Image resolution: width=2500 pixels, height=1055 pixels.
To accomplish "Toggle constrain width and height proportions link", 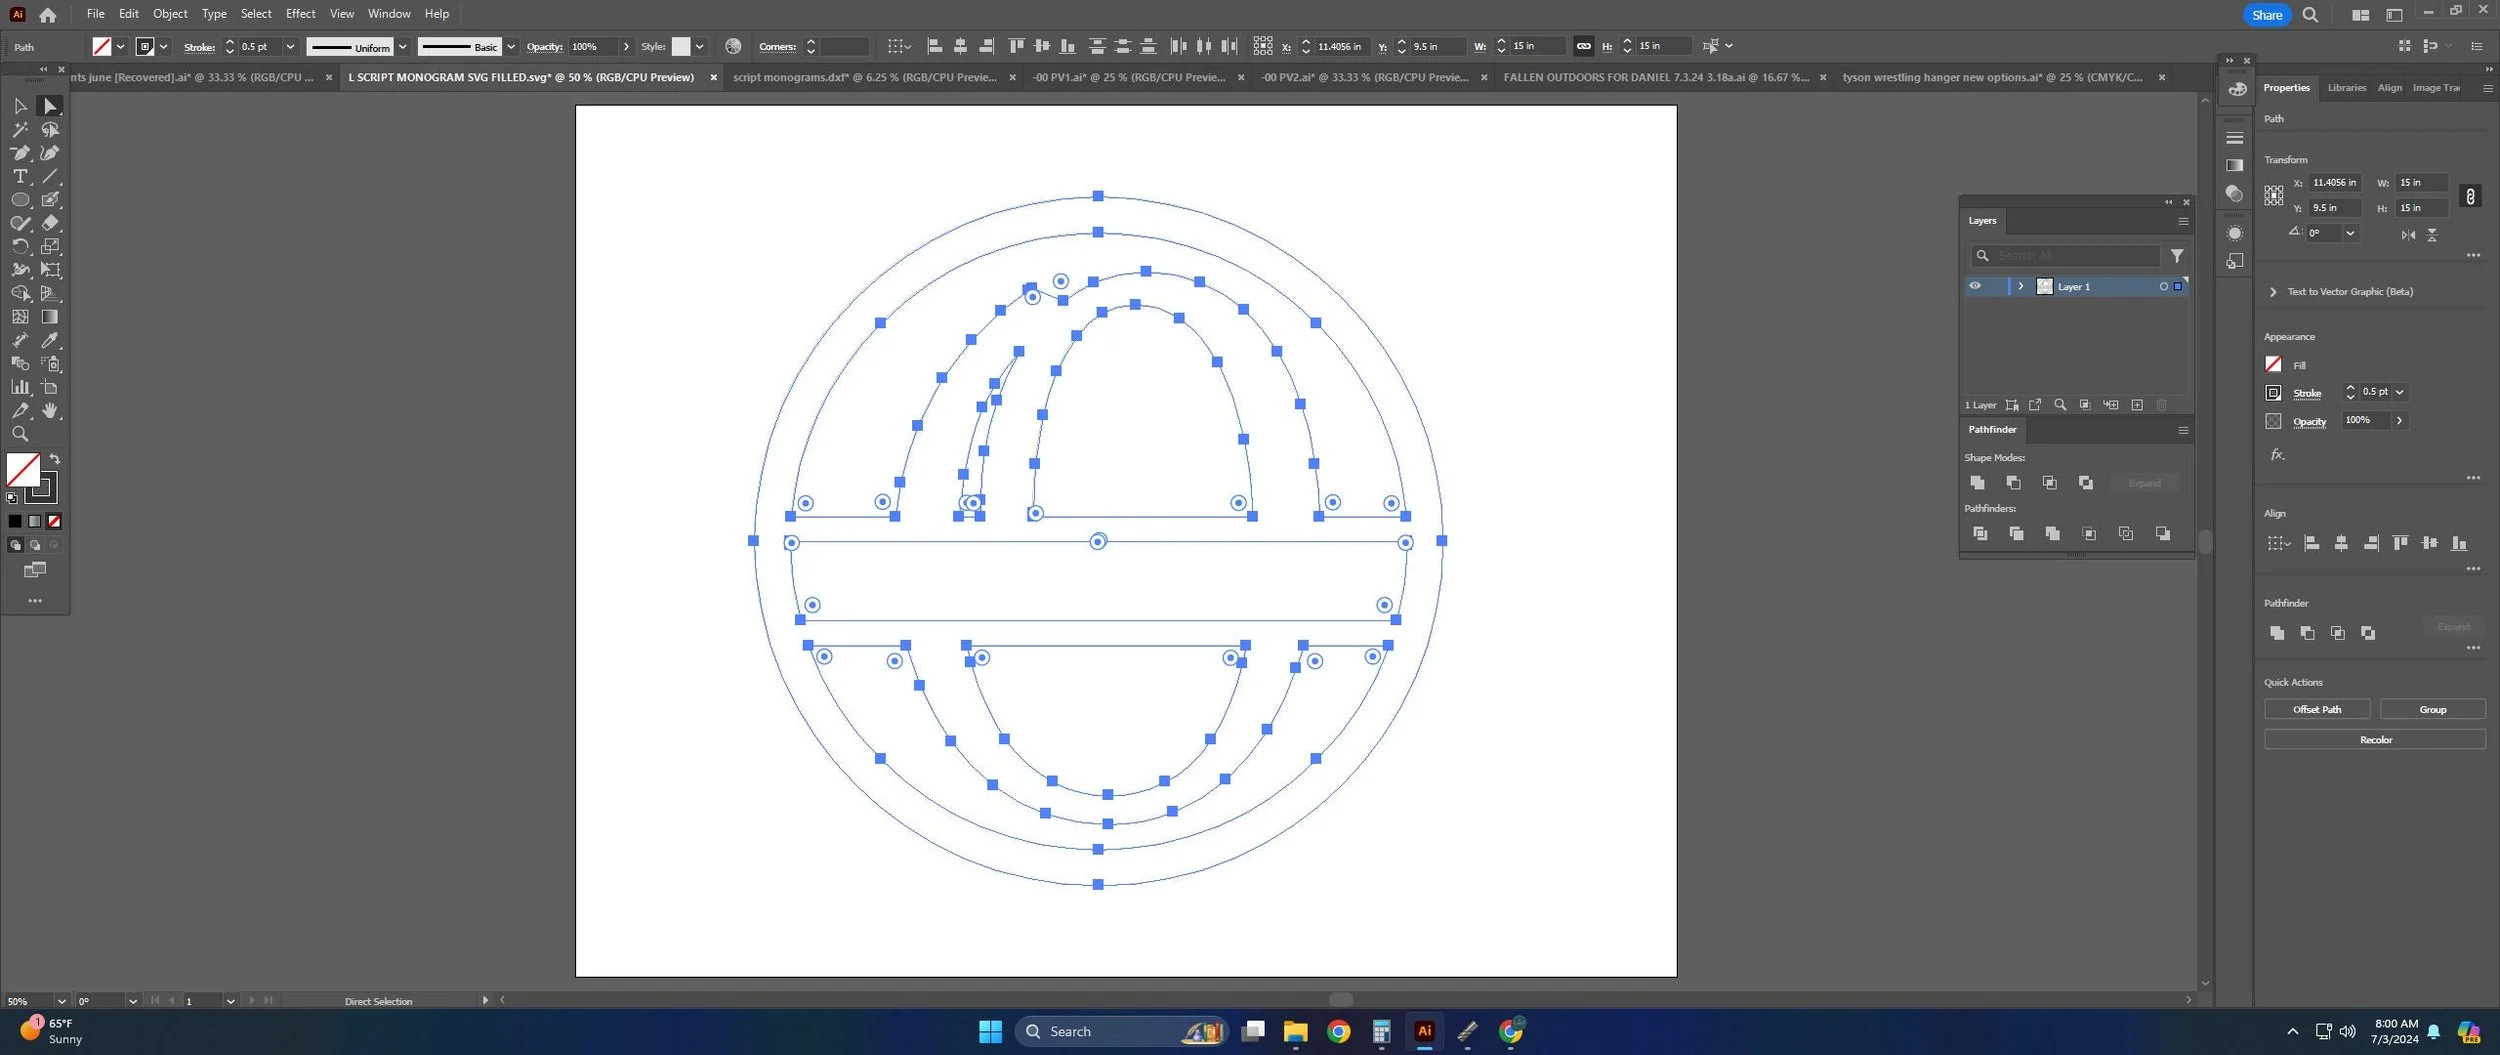I will (x=2470, y=196).
